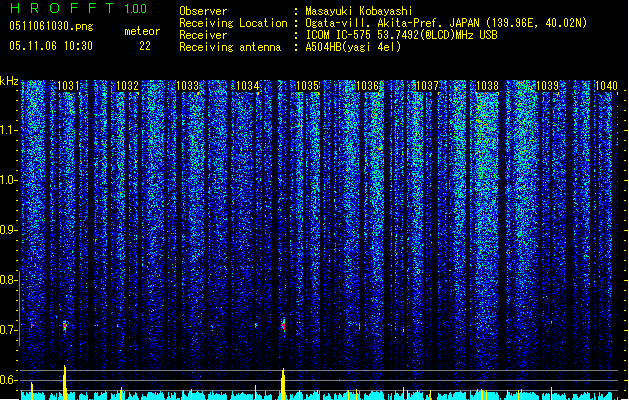This screenshot has height=400, width=629.
Task: Click the 1034 time marker
Action: coord(248,86)
